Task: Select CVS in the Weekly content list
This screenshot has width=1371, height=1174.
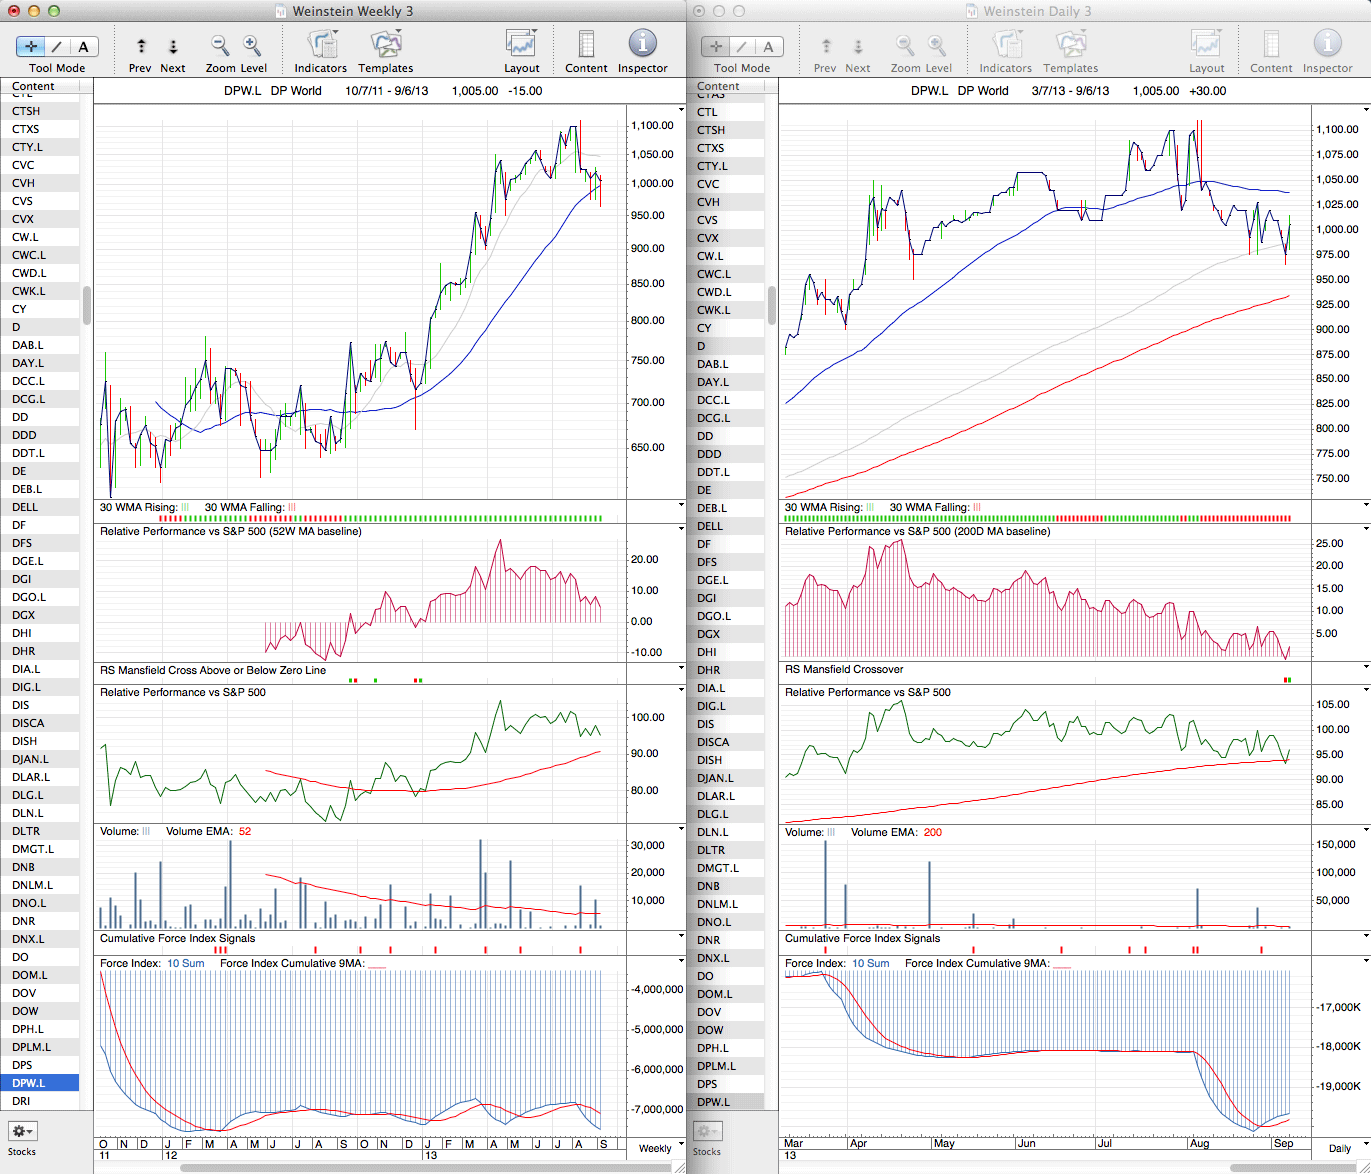Action: [x=23, y=201]
